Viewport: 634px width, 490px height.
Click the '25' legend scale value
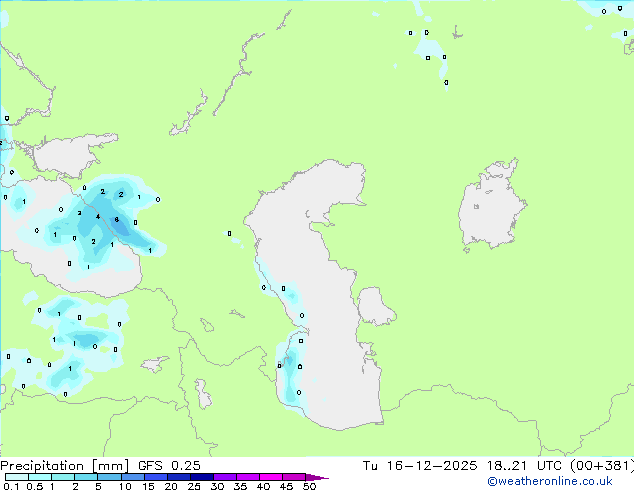click(x=194, y=486)
